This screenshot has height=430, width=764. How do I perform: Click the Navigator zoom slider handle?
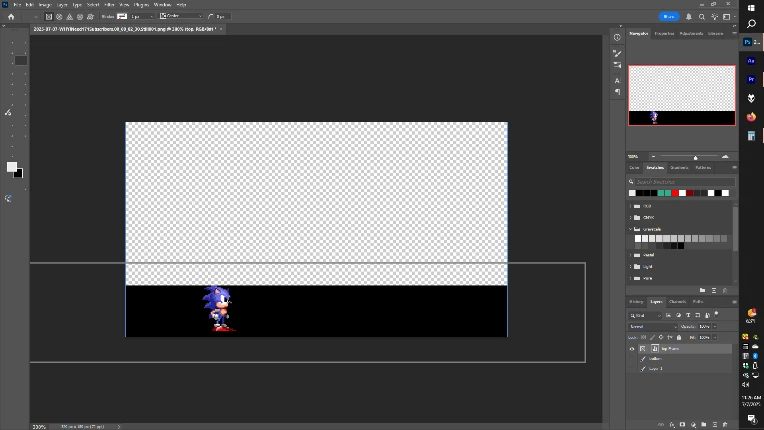pyautogui.click(x=696, y=157)
